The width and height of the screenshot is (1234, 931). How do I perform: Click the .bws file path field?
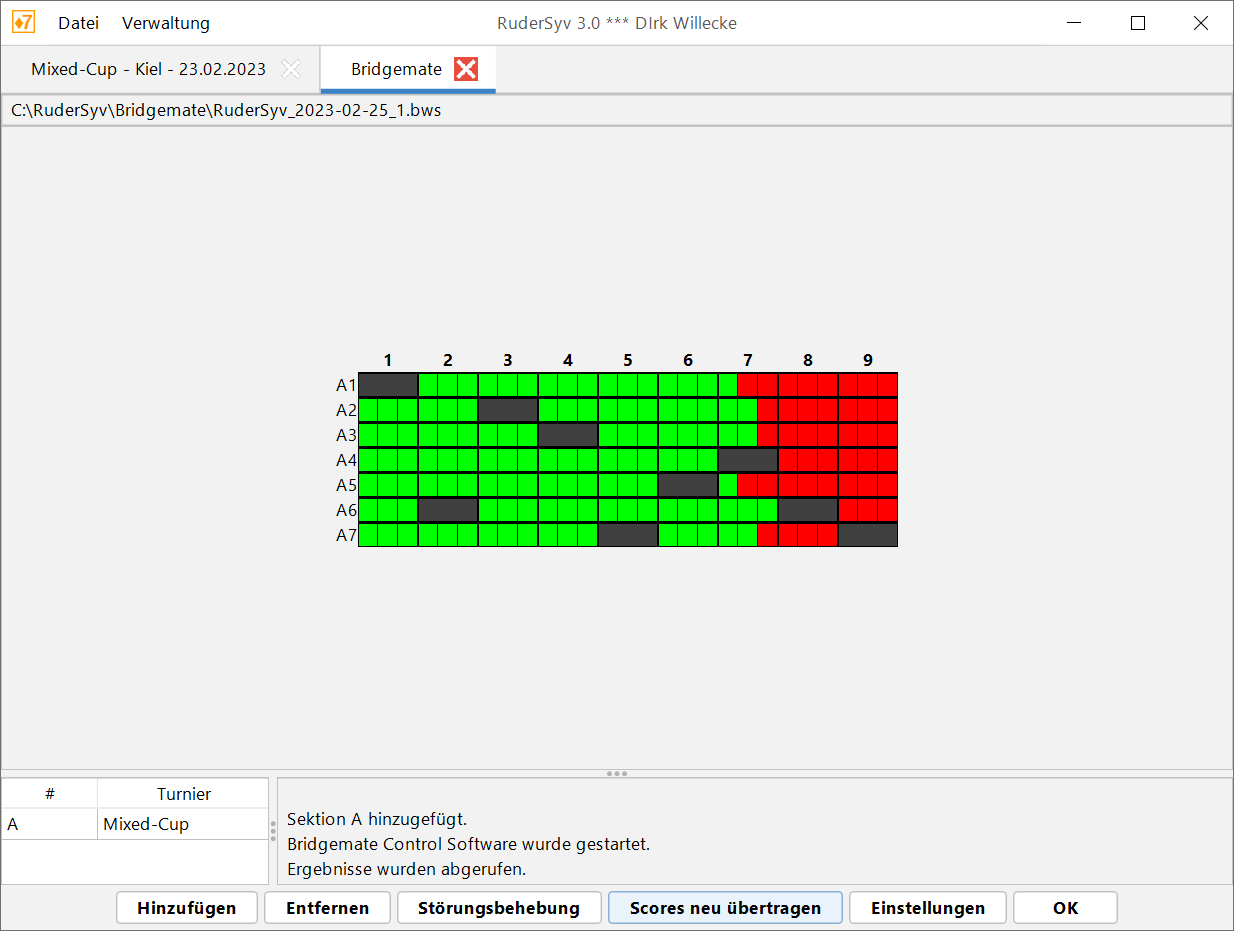tap(616, 111)
